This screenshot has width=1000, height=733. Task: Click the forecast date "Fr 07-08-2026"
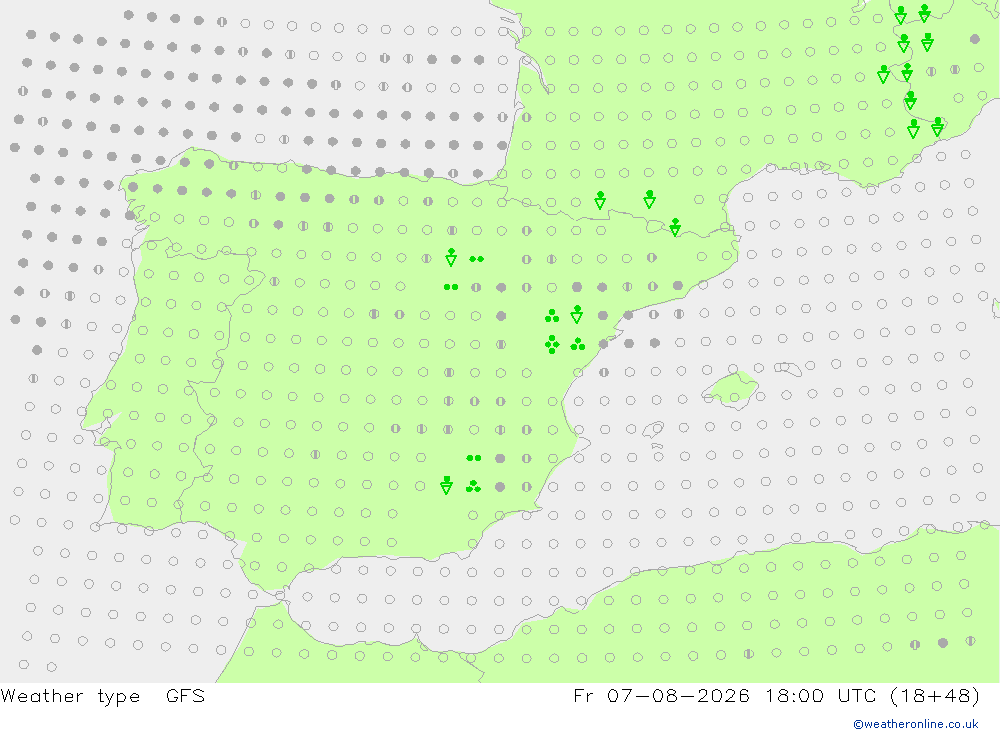[x=661, y=695]
